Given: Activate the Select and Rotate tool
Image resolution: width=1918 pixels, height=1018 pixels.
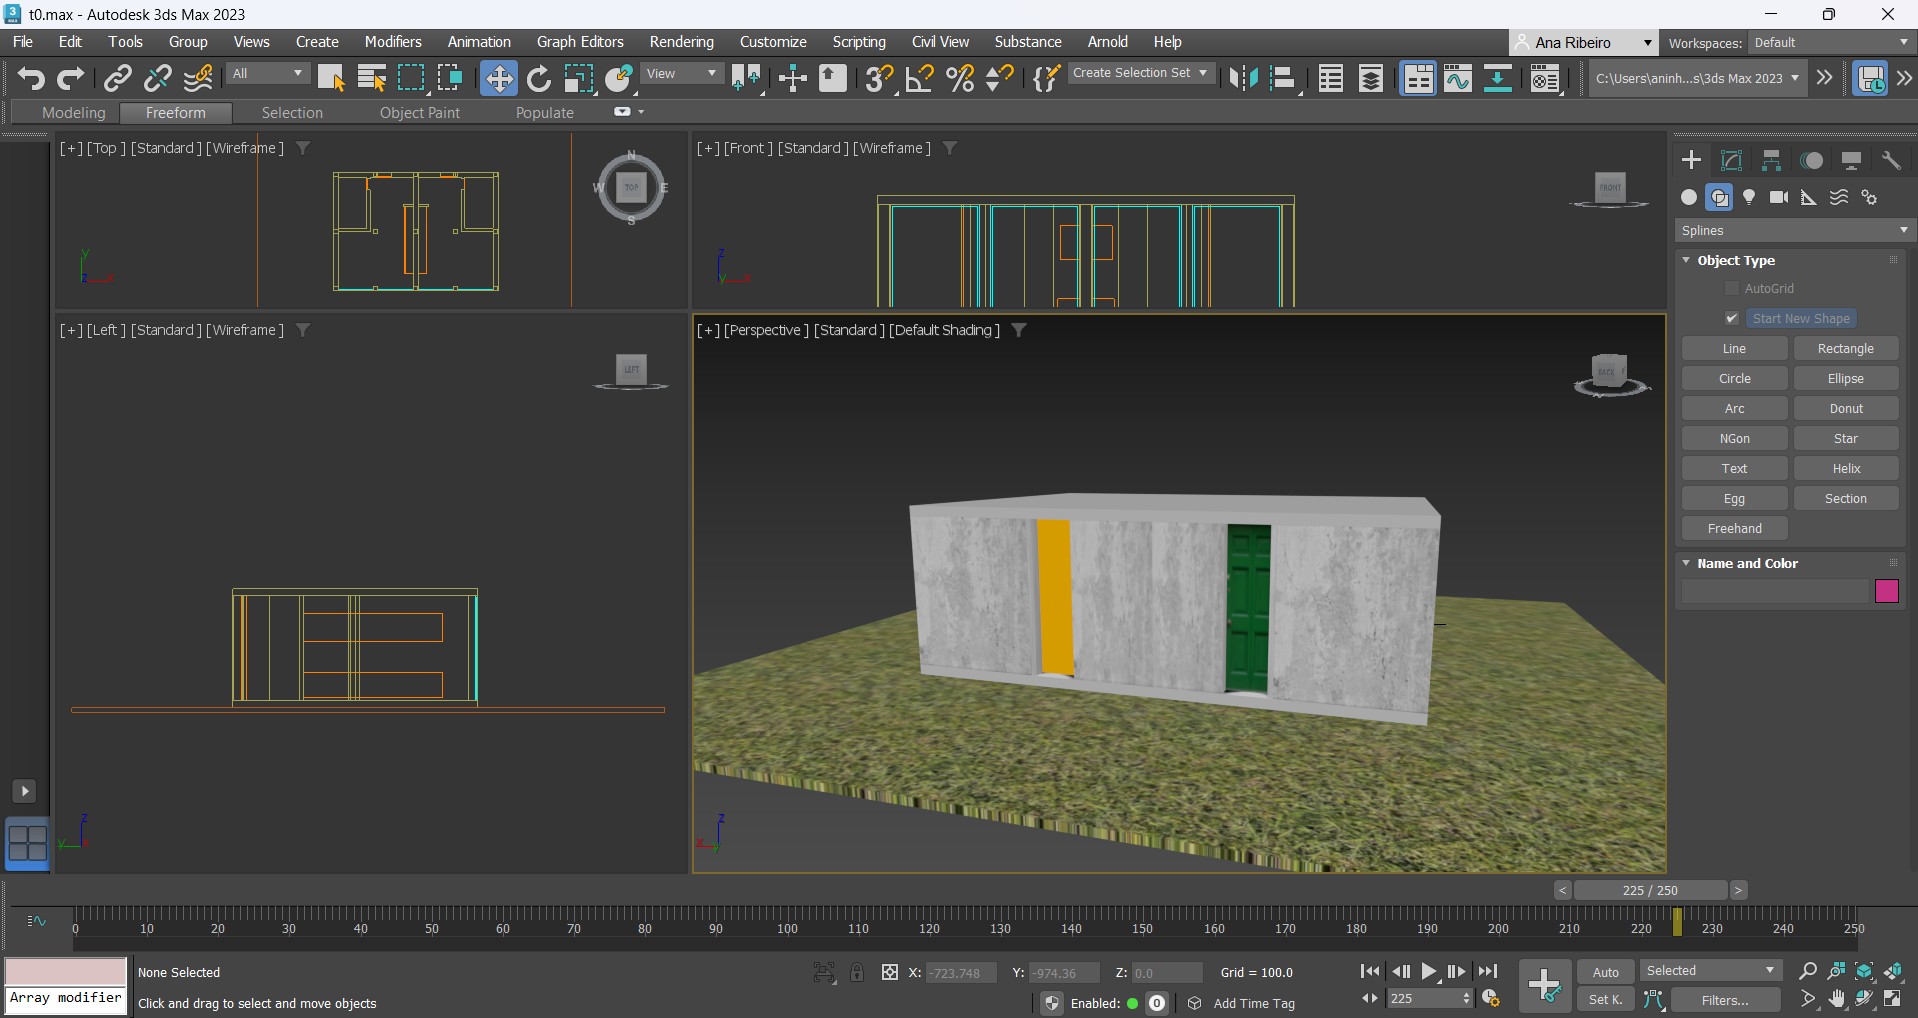Looking at the screenshot, I should [x=539, y=78].
